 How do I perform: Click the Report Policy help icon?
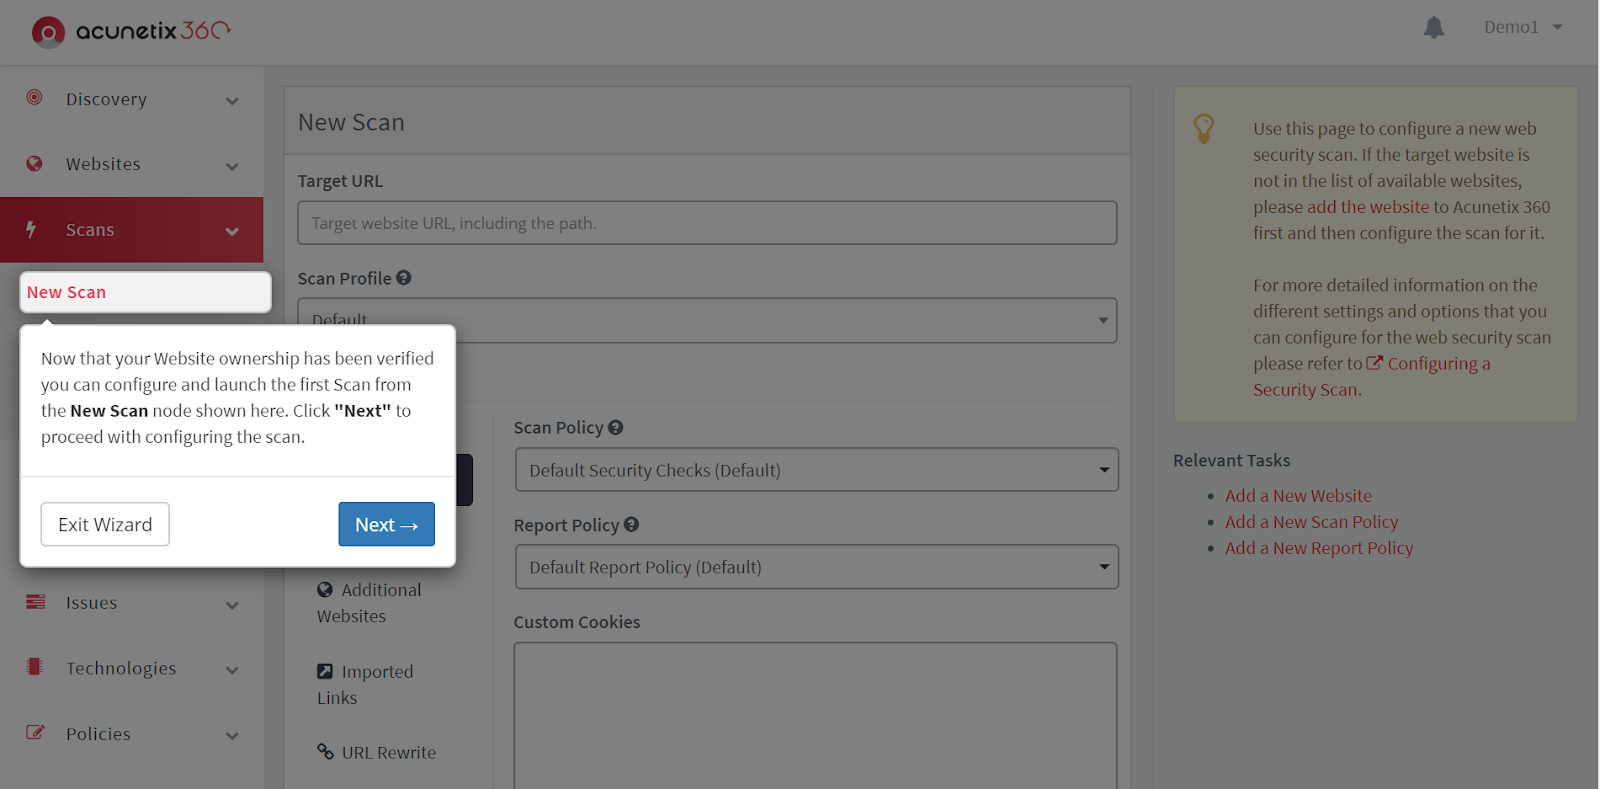pos(631,524)
